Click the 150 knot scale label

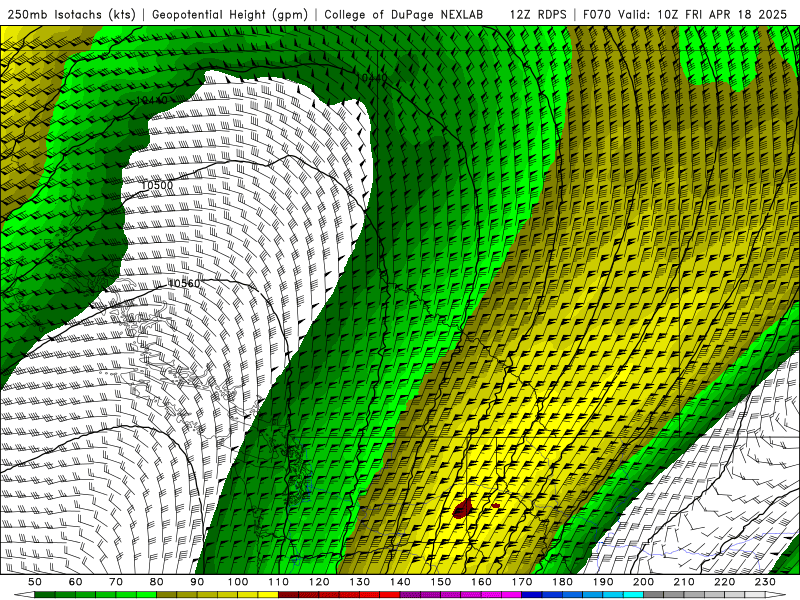click(x=441, y=582)
